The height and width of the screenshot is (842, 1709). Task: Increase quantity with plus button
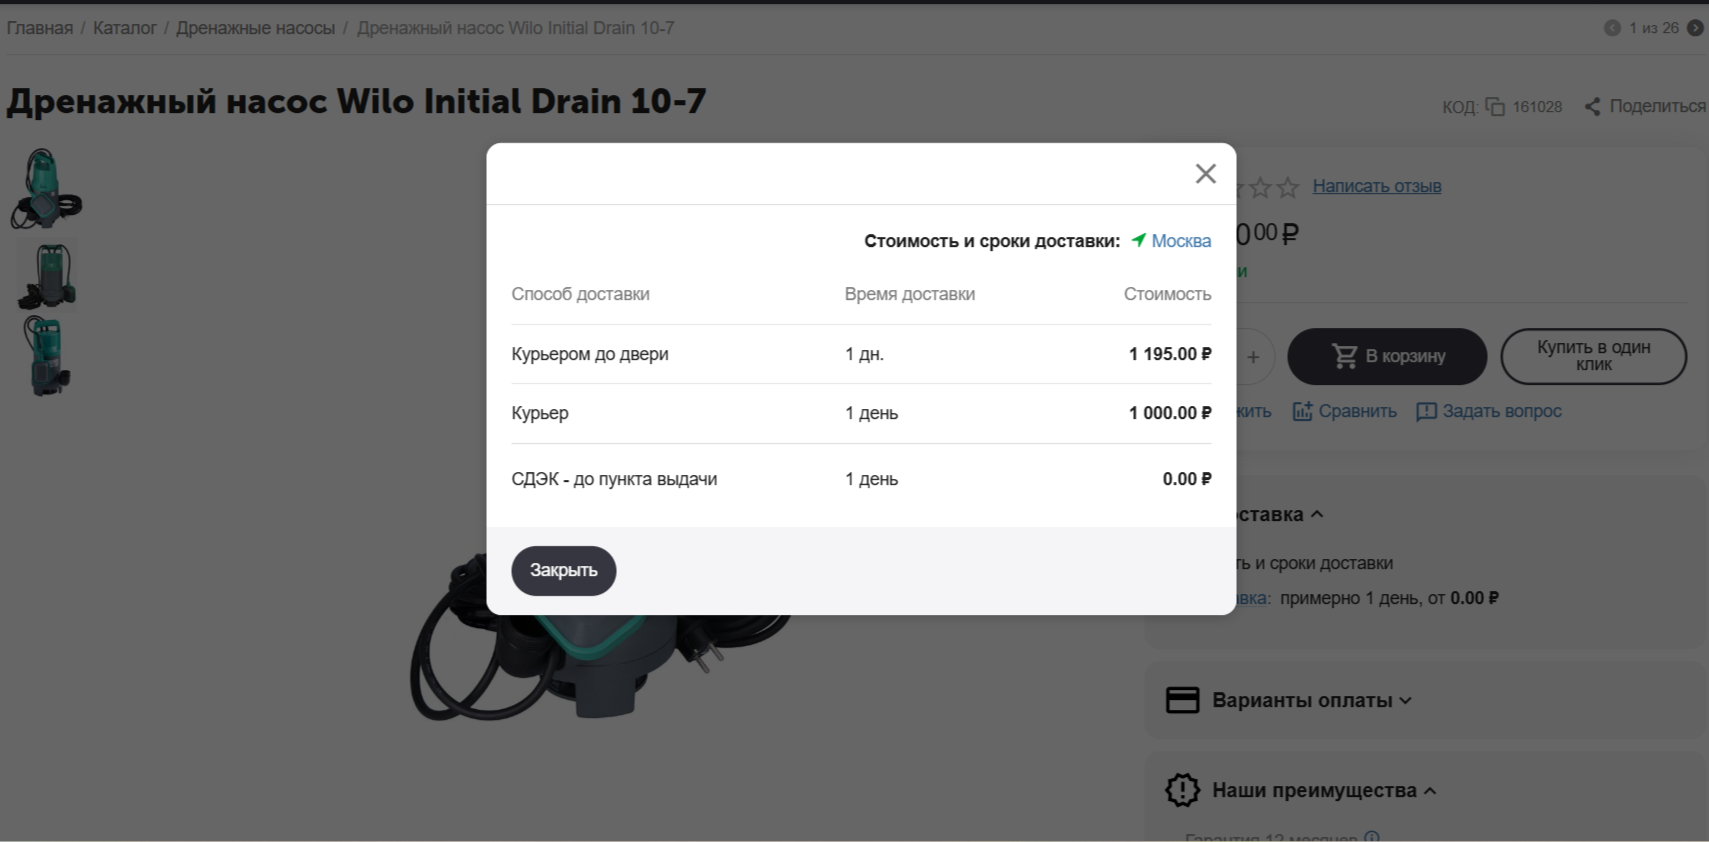click(1252, 357)
